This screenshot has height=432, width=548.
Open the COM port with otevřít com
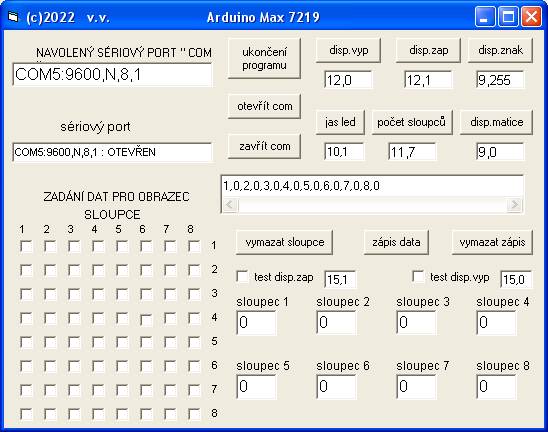click(x=264, y=106)
